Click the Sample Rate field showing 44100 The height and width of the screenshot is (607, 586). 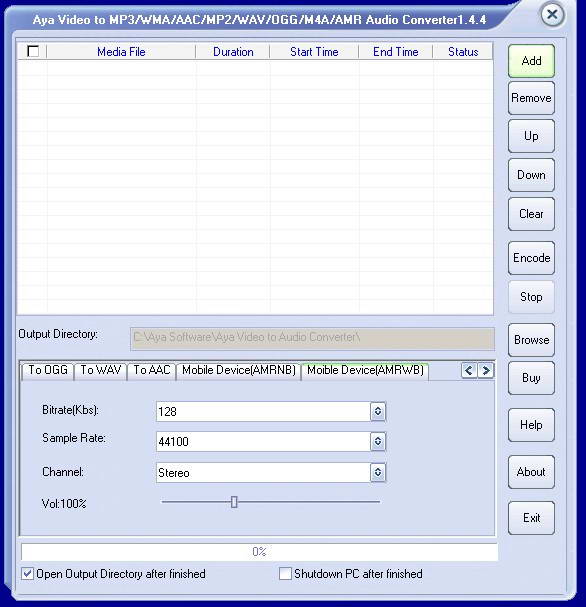pos(263,441)
